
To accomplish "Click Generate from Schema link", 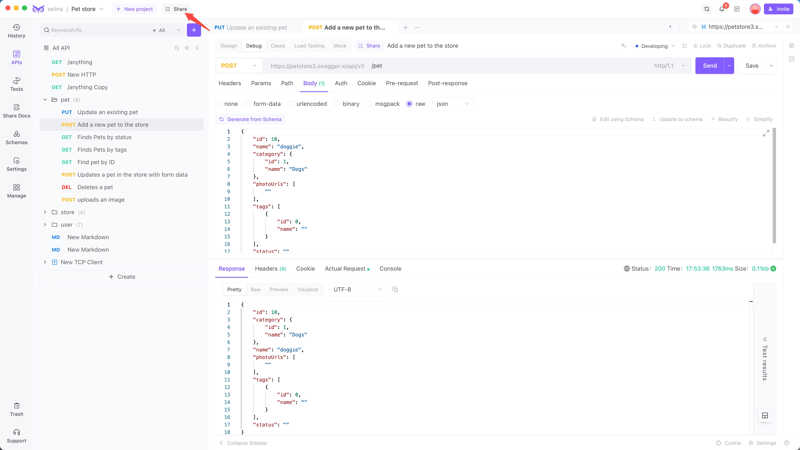I will pos(251,119).
